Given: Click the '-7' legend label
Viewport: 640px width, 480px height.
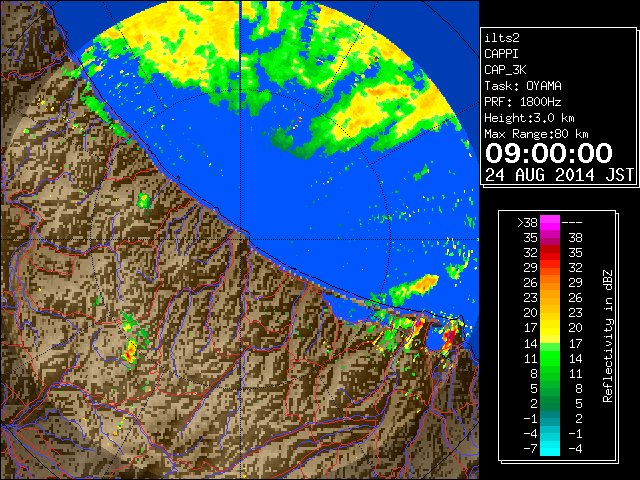Looking at the screenshot, I should click(530, 448).
